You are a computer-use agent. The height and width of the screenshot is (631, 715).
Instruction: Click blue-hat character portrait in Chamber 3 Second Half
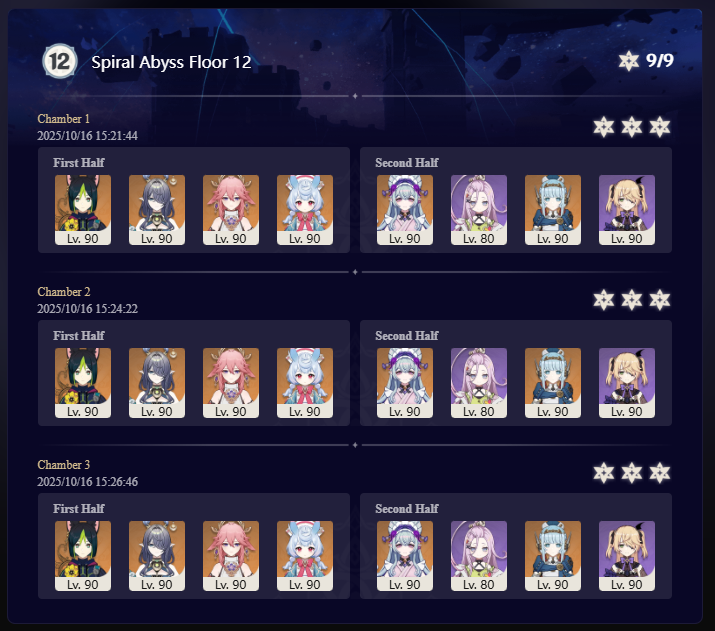(553, 556)
